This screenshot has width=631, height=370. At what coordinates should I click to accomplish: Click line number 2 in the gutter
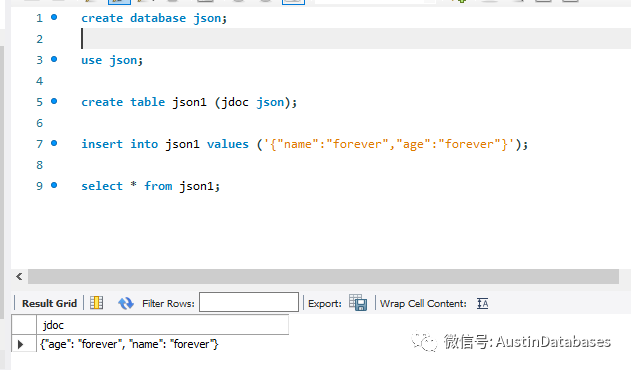pyautogui.click(x=39, y=39)
